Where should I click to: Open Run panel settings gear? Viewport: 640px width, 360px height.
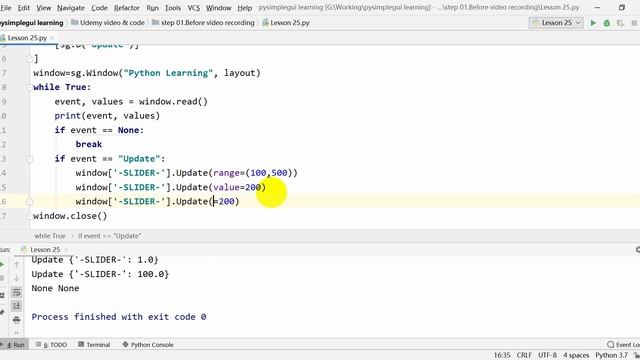[x=637, y=249]
